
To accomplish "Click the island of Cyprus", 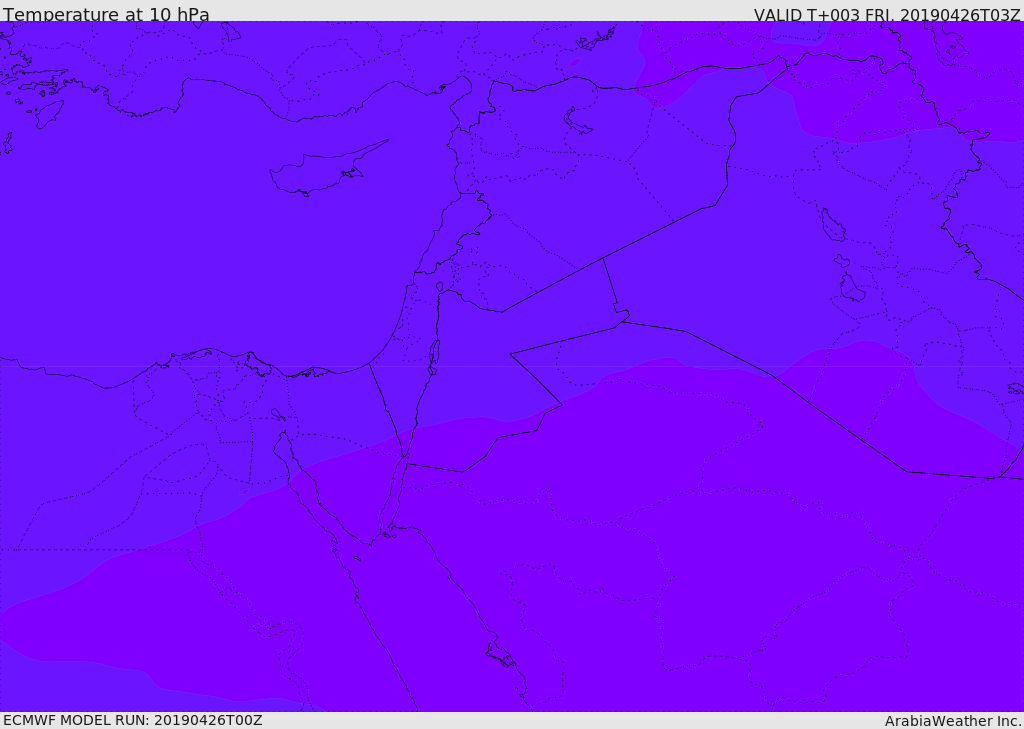I will (320, 172).
